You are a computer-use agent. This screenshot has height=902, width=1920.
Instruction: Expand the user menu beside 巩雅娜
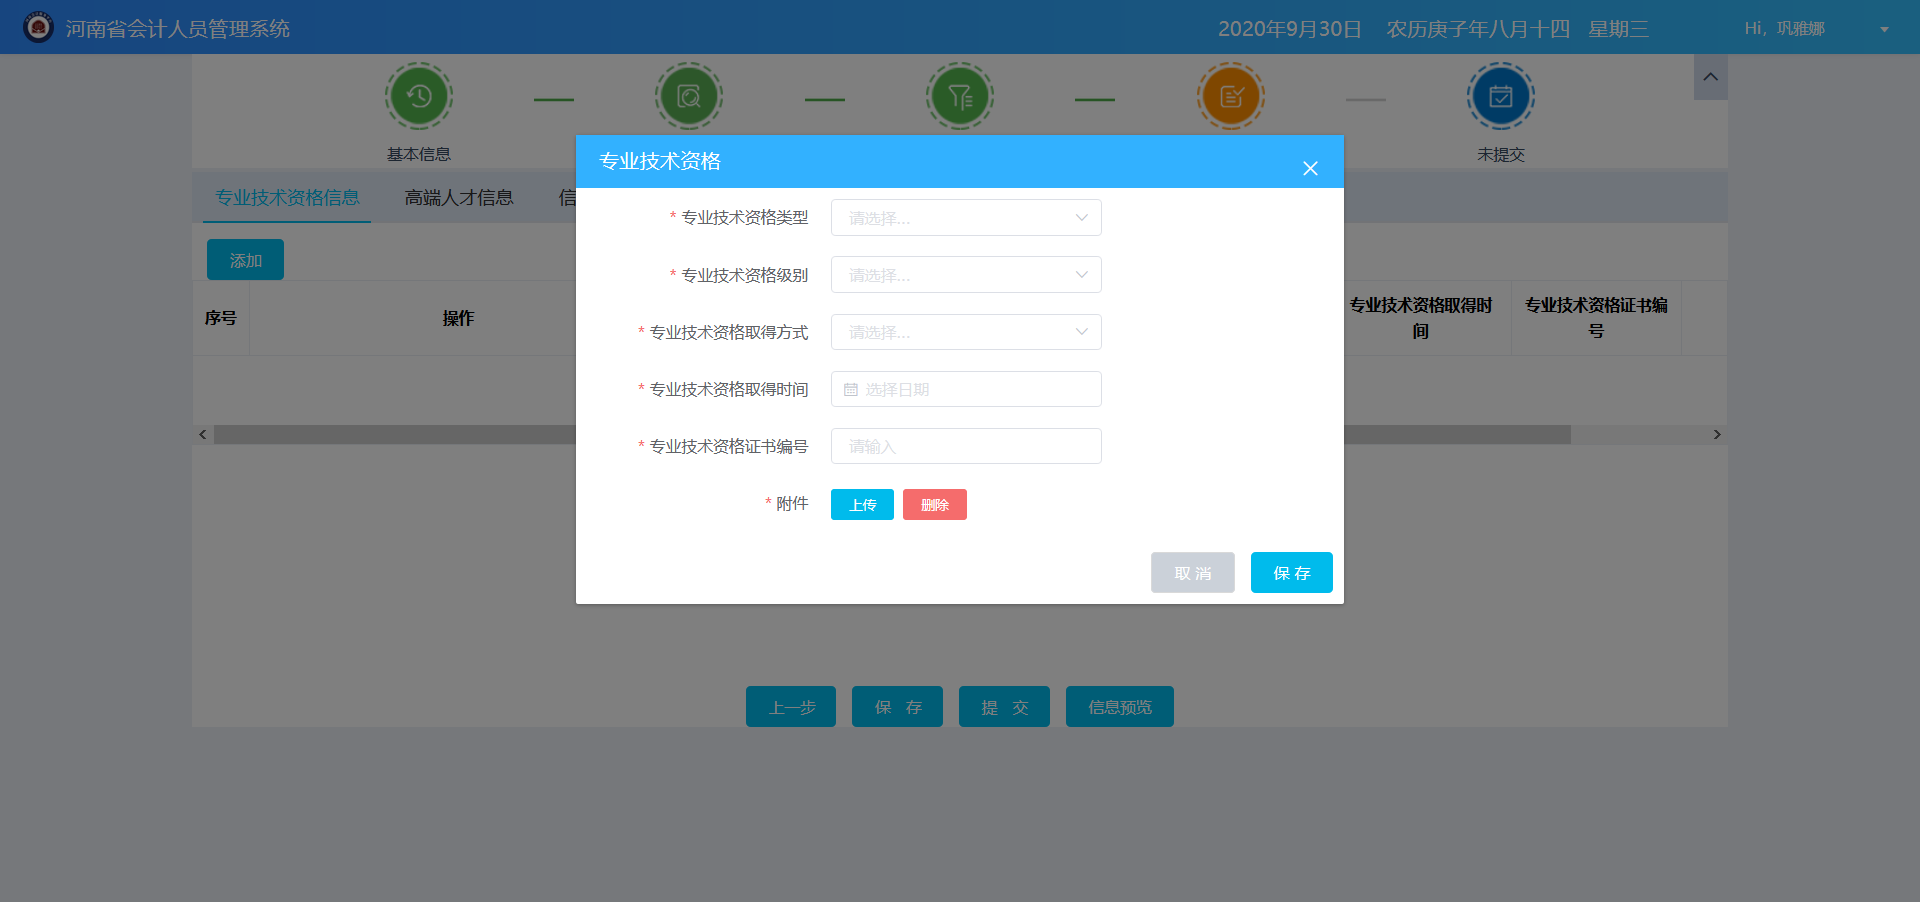pyautogui.click(x=1883, y=29)
